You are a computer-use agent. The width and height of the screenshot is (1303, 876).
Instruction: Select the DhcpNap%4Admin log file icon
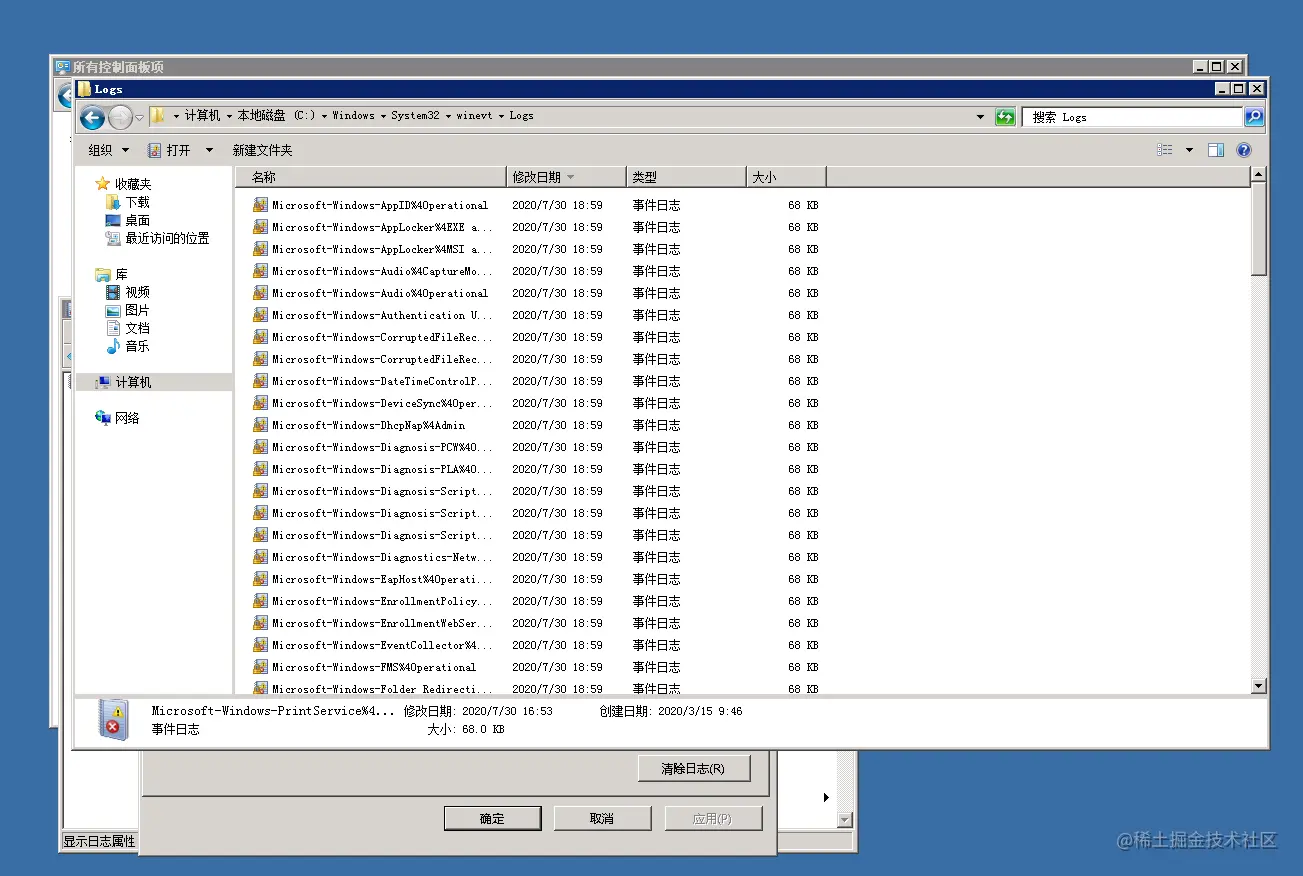[260, 425]
